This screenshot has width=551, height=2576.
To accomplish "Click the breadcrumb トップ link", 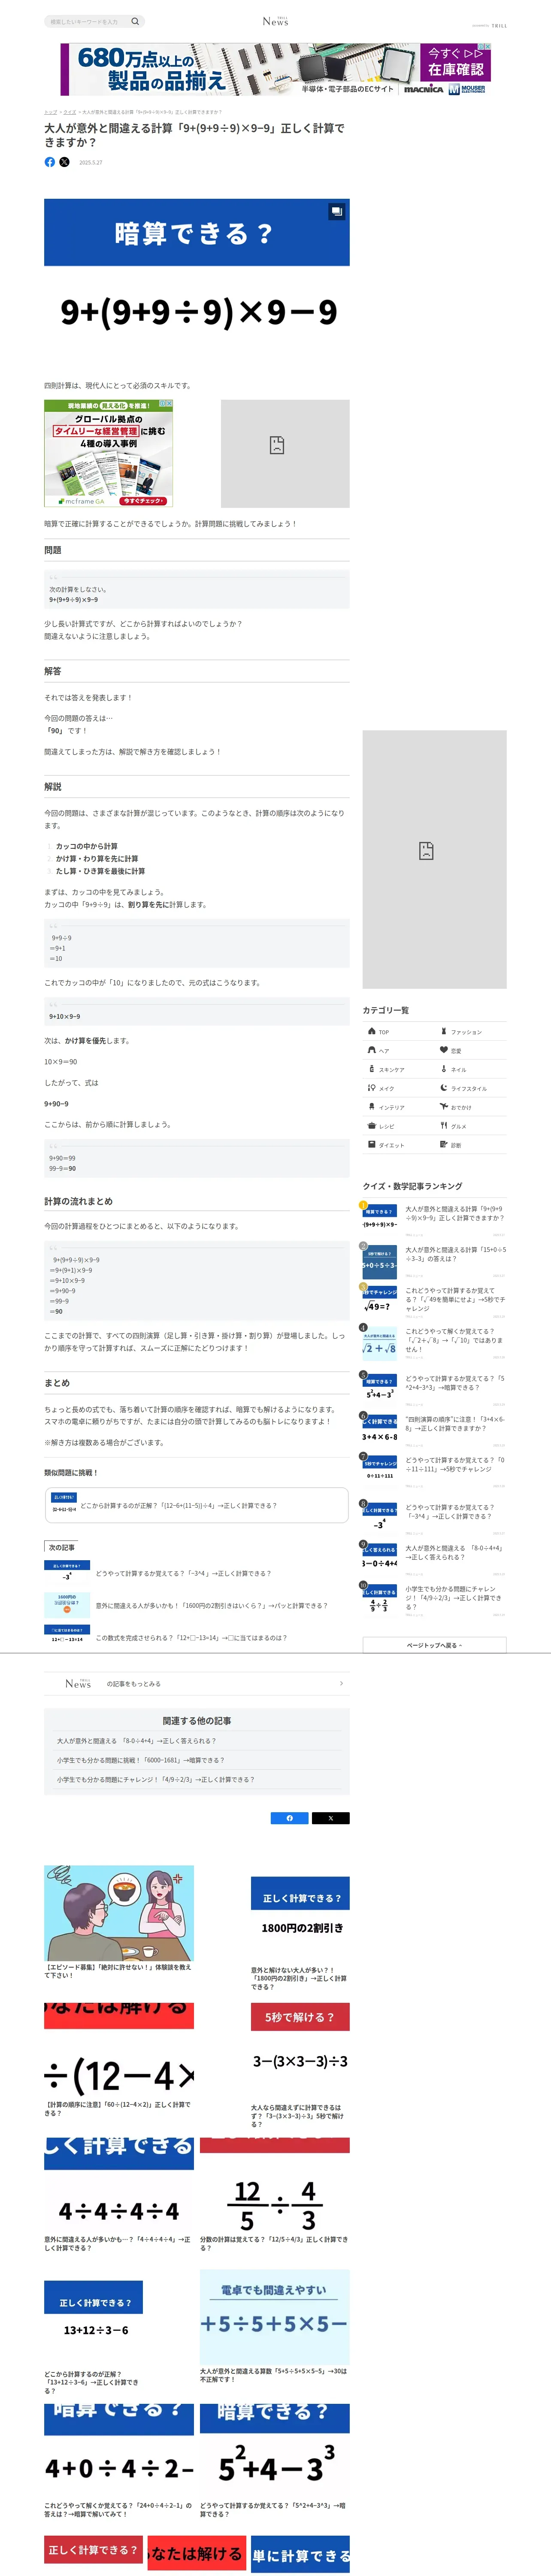I will [x=50, y=112].
